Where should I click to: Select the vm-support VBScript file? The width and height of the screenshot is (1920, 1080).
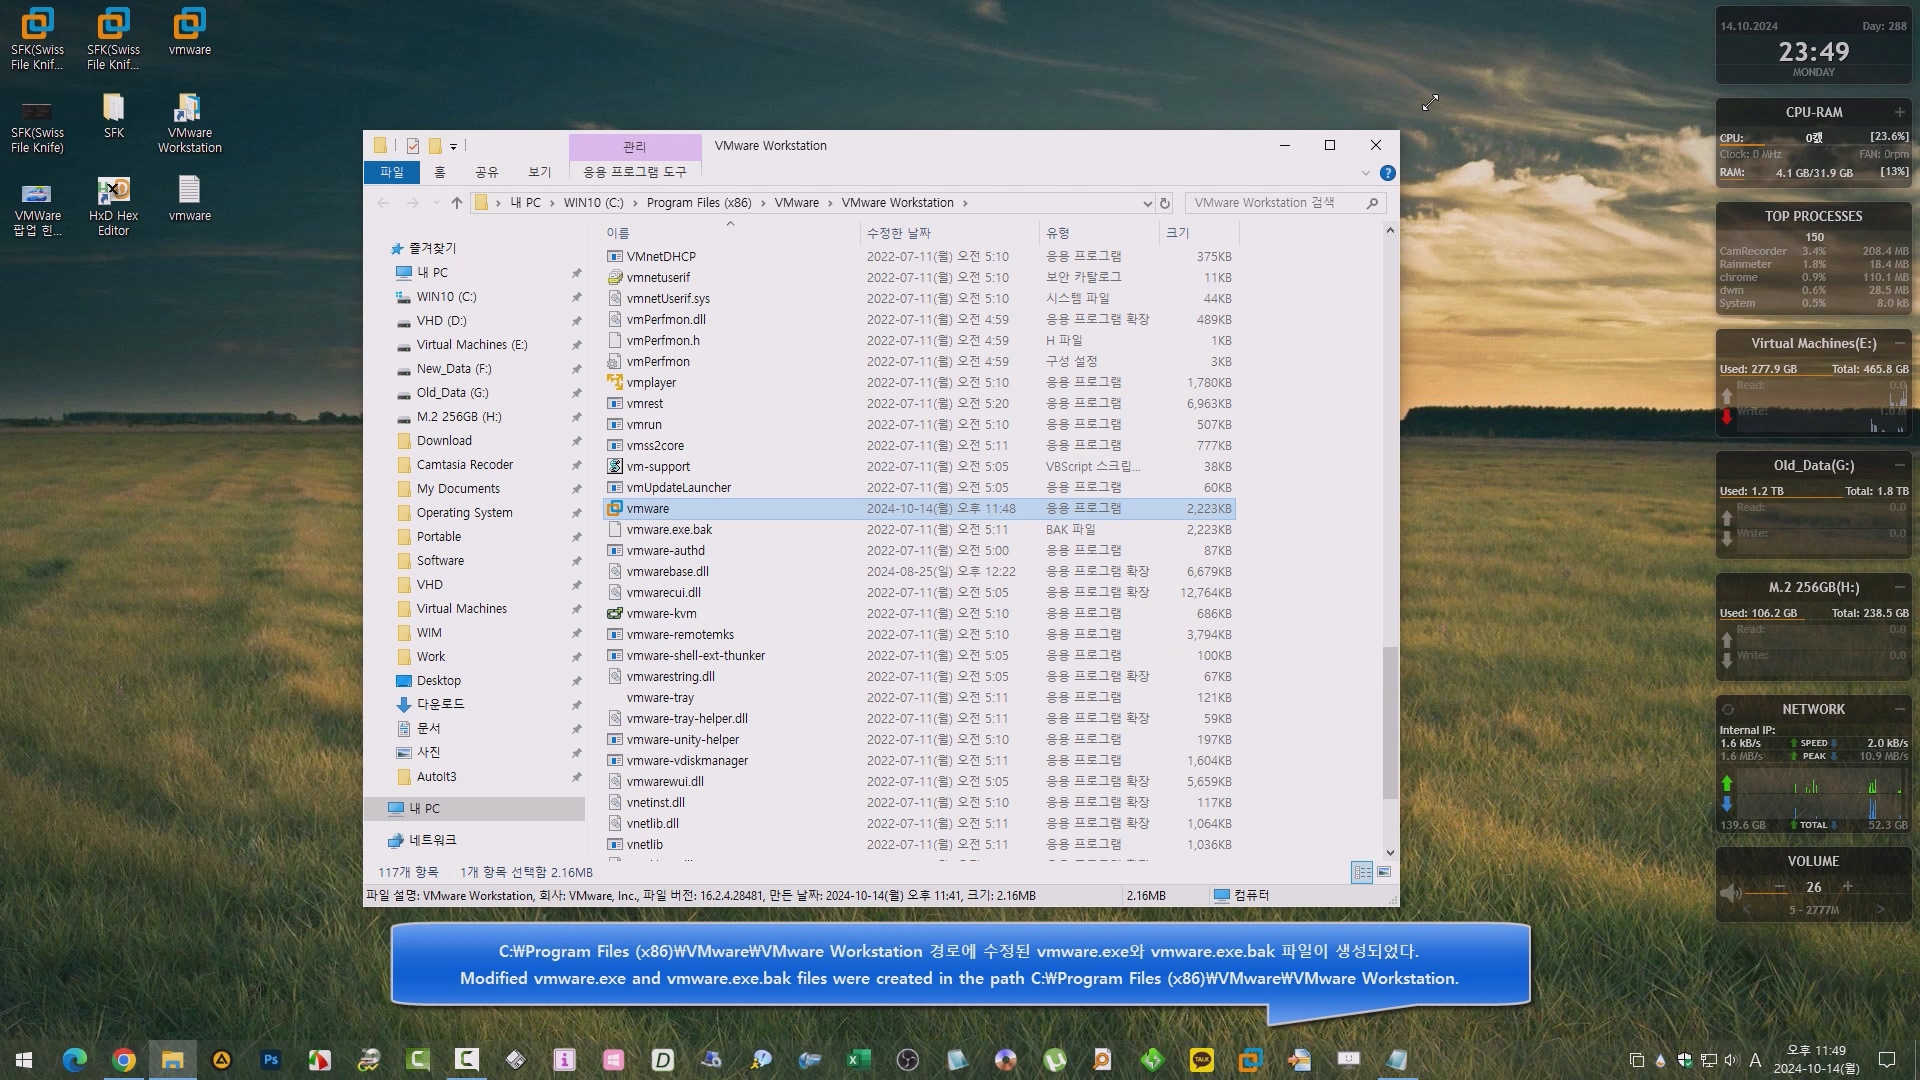point(658,467)
